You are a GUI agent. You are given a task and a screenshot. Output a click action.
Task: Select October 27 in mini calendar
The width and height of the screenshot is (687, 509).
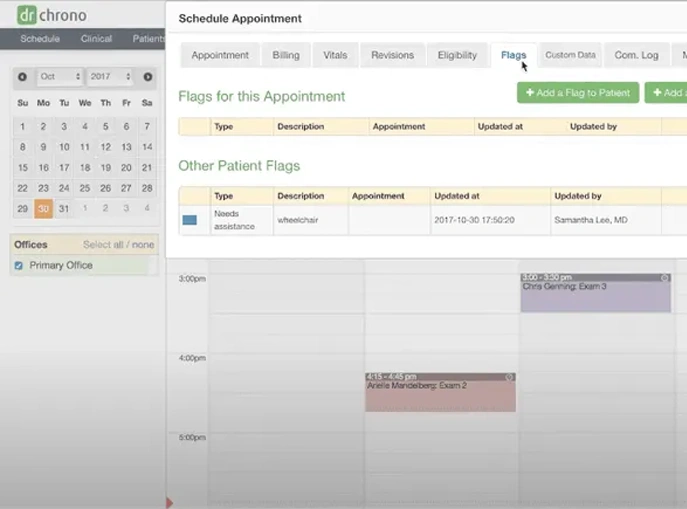(x=126, y=188)
